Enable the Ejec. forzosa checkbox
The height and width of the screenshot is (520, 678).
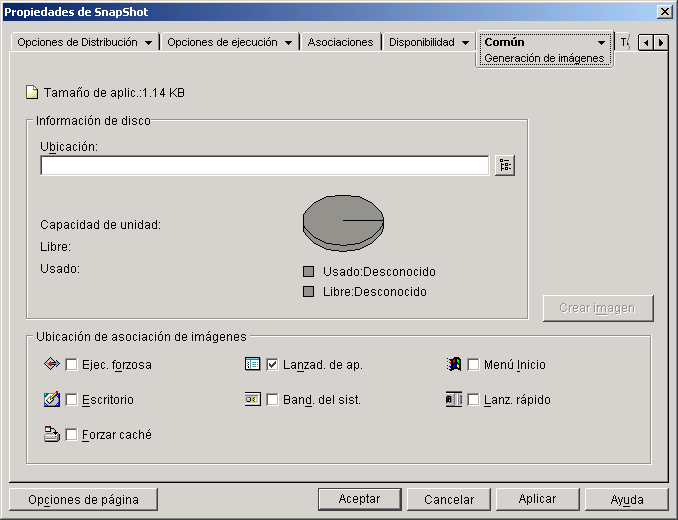[x=71, y=364]
